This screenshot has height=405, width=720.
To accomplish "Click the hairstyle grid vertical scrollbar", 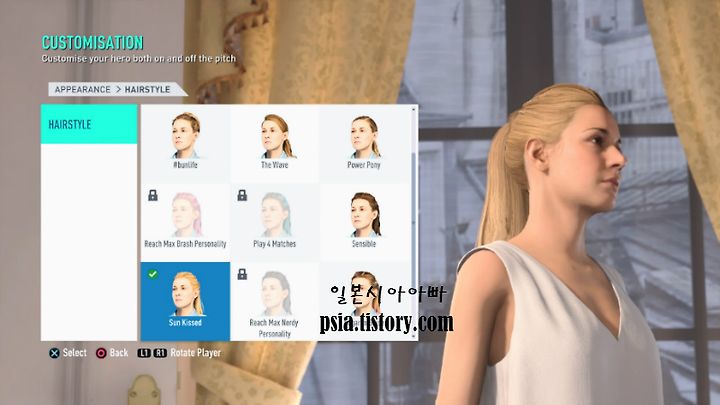I will (x=414, y=222).
